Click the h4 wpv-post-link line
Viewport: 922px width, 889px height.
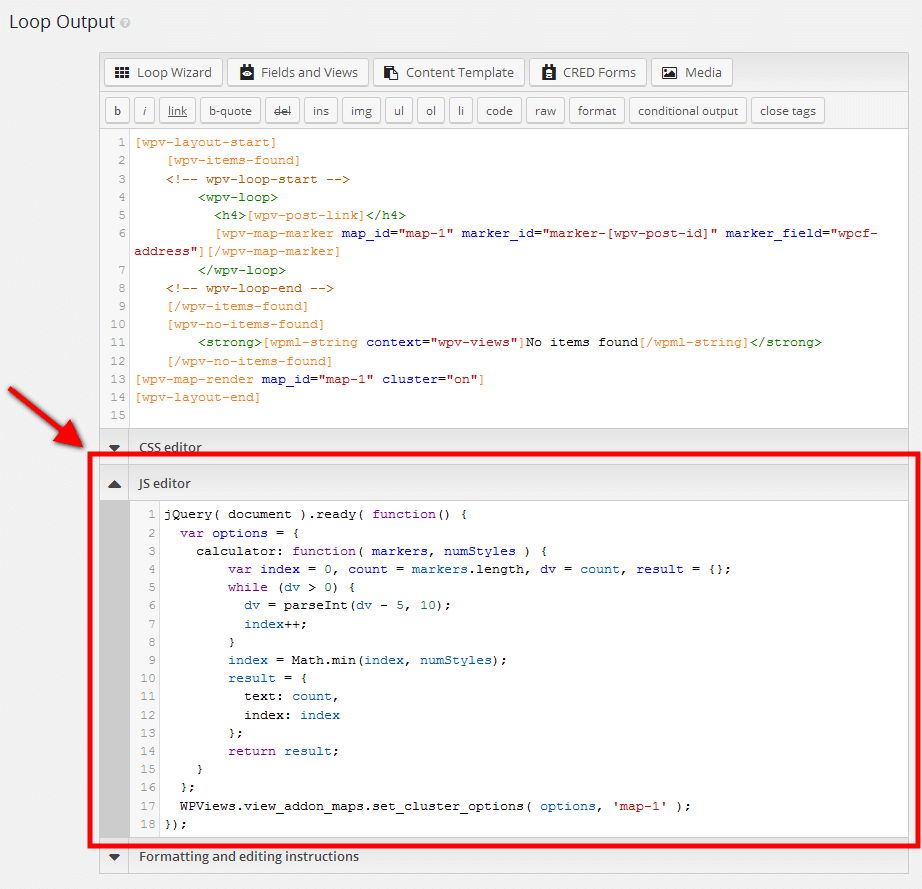(310, 215)
